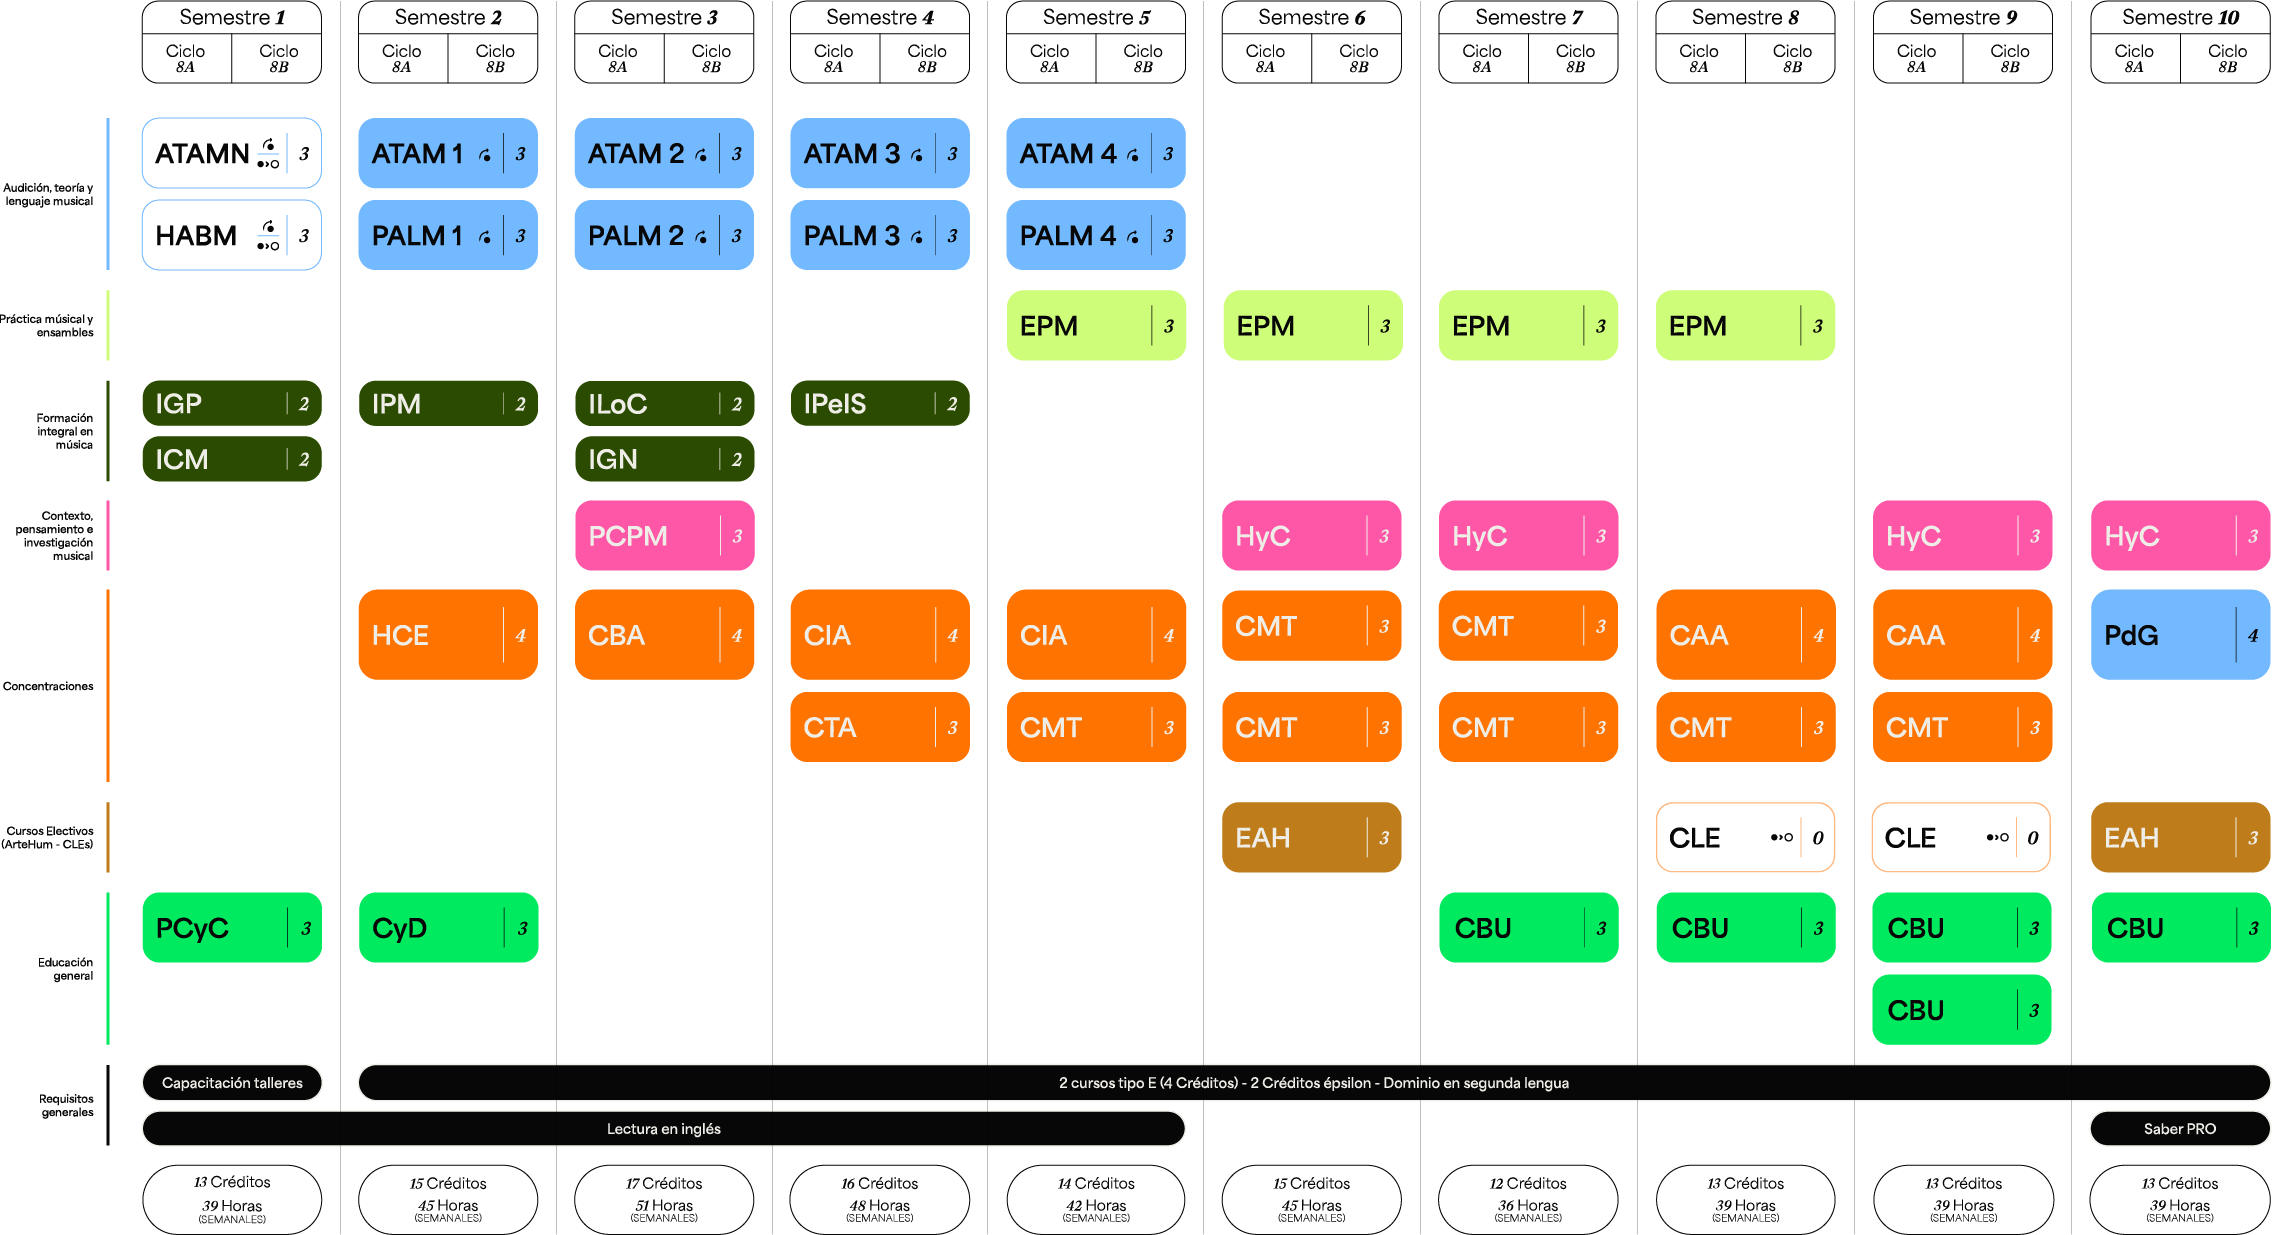Screen dimensions: 2272x1235
Task: Click the fermata icon on PALM 2
Action: 701,237
